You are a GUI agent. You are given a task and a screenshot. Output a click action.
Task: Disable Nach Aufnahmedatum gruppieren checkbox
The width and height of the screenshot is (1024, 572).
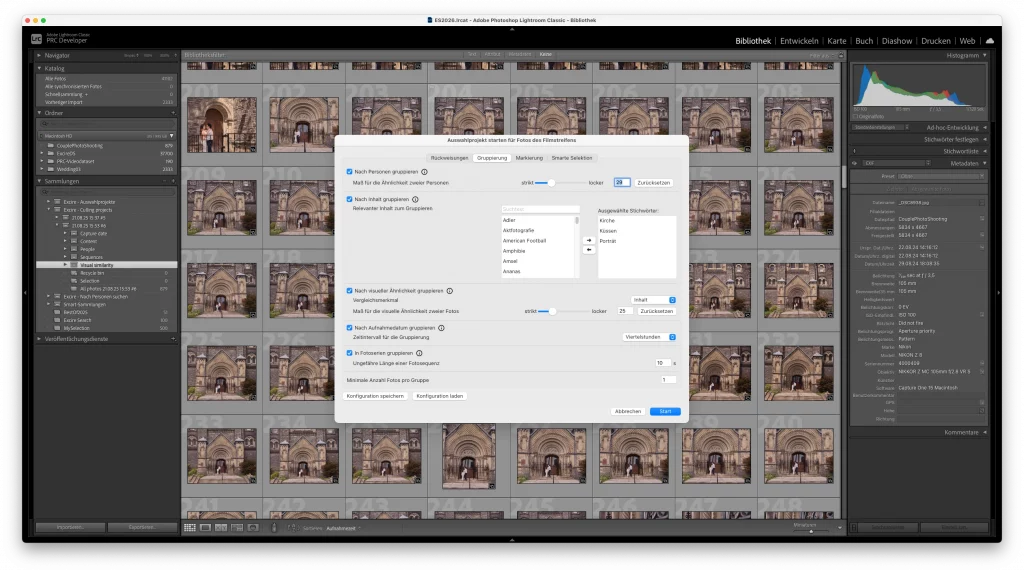click(348, 327)
